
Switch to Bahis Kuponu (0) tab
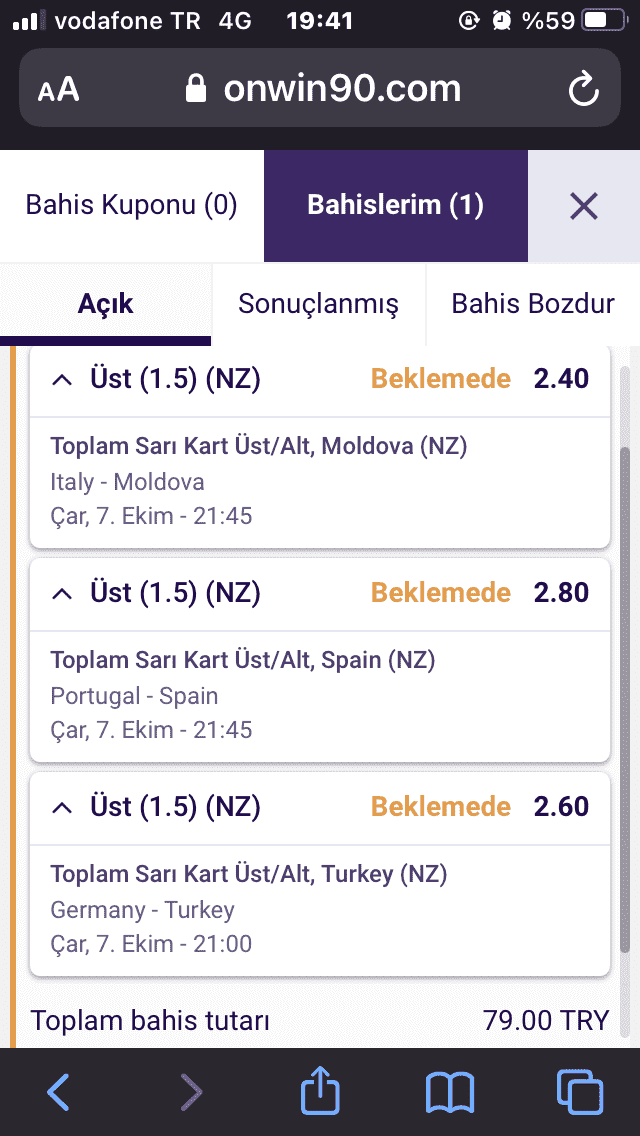[x=132, y=206]
